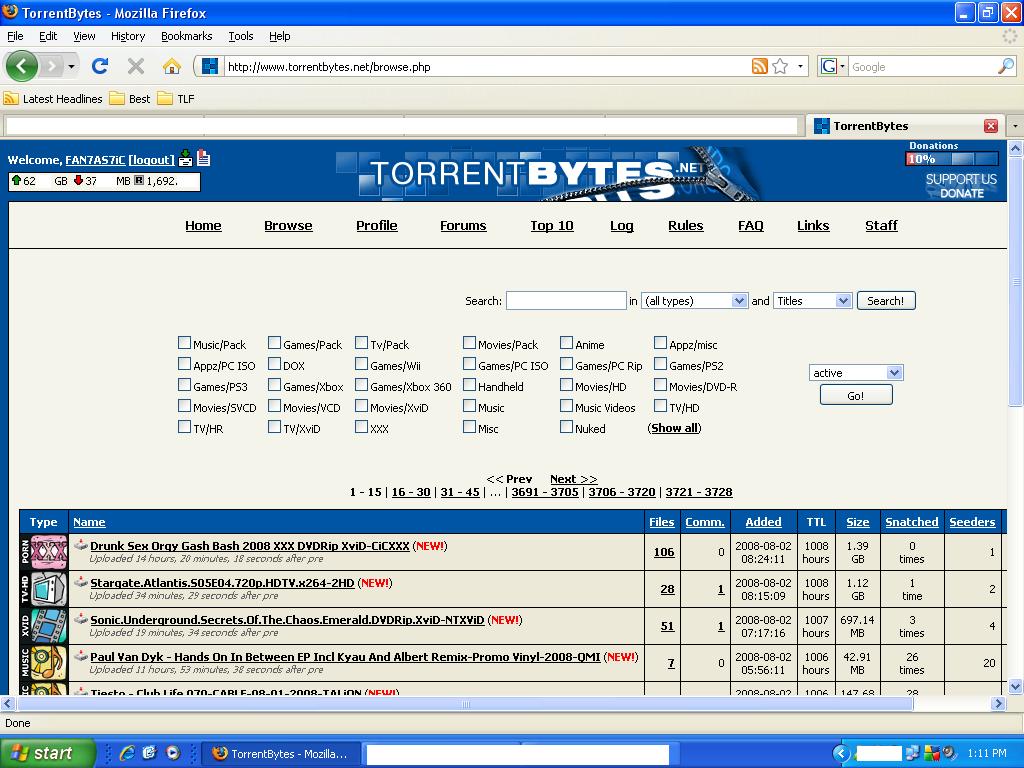Click the PORN category icon in first row
This screenshot has width=1024, height=768.
pyautogui.click(x=44, y=552)
